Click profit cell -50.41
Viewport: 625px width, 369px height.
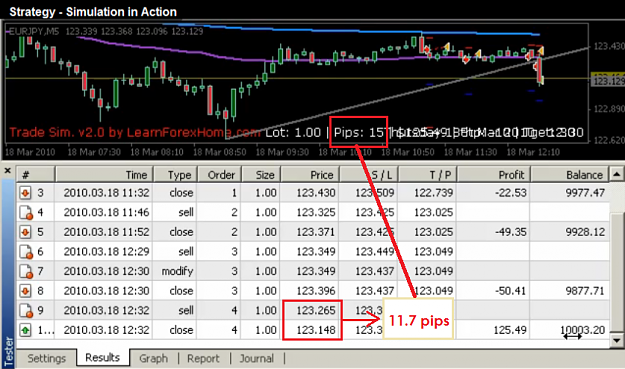click(x=511, y=291)
